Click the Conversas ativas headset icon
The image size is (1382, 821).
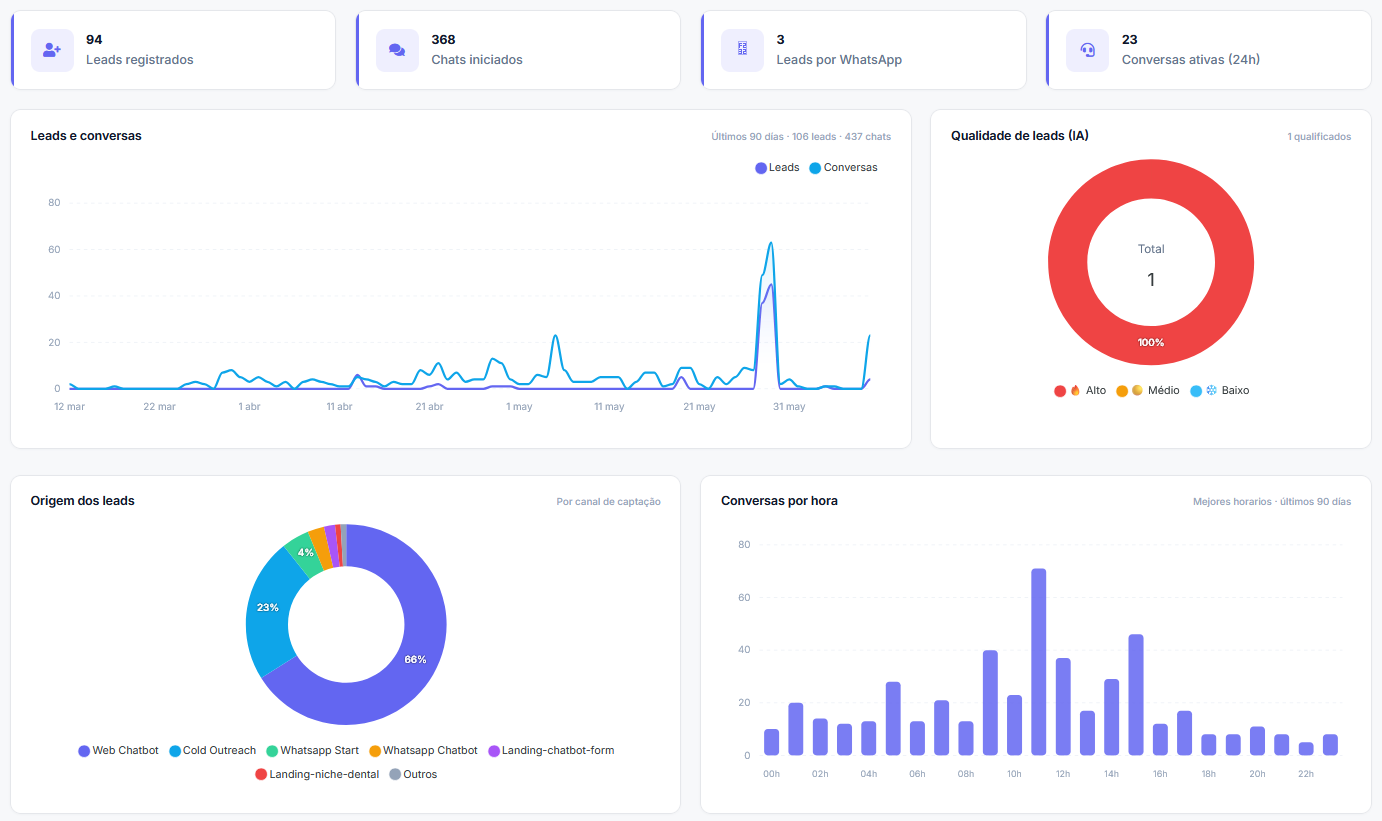point(1087,50)
